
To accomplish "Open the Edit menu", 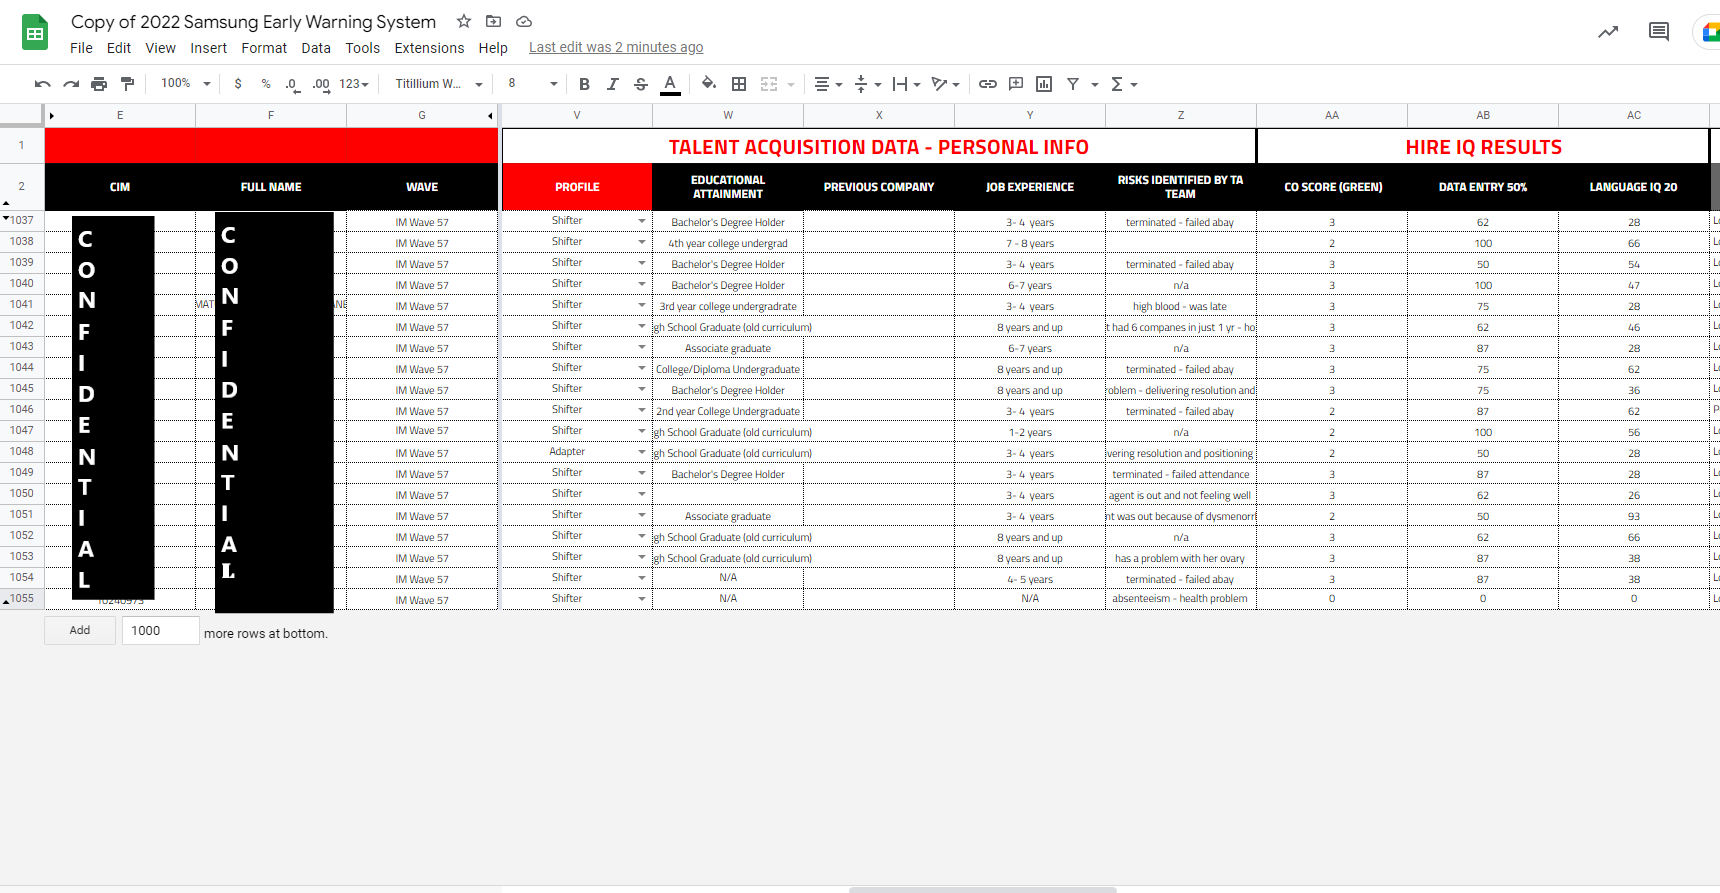I will (x=119, y=48).
